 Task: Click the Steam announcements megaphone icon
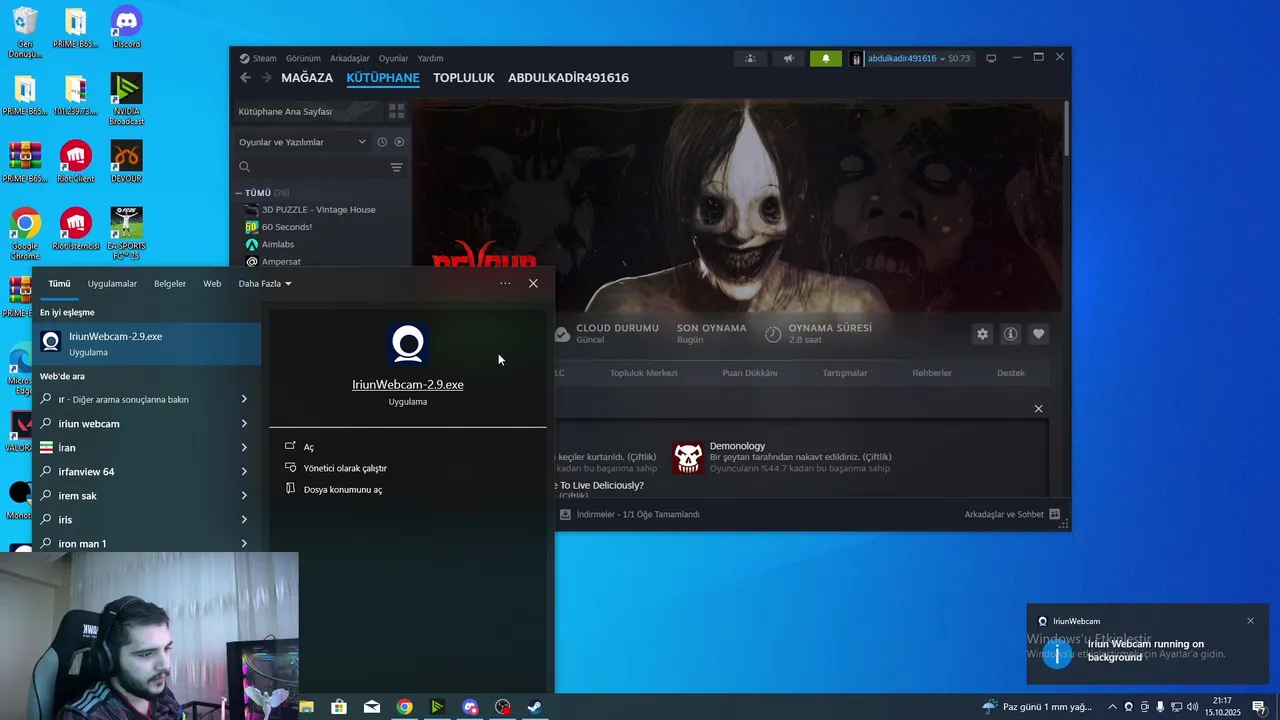coord(788,58)
